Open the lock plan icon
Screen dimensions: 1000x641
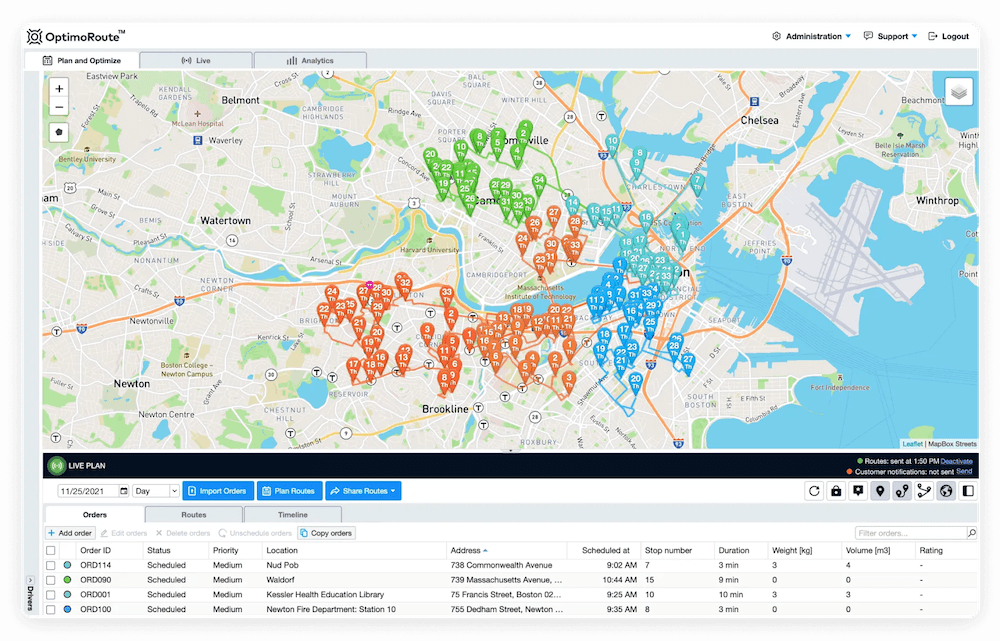(836, 491)
